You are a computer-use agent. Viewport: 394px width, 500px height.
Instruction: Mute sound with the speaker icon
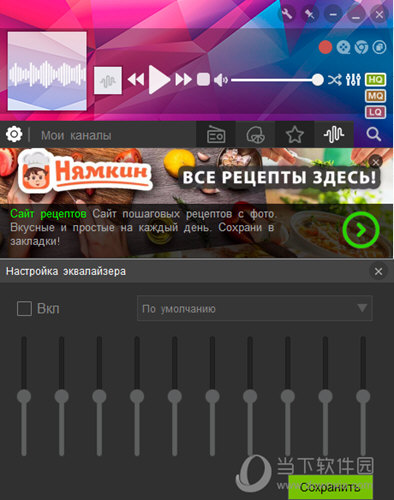coord(221,80)
